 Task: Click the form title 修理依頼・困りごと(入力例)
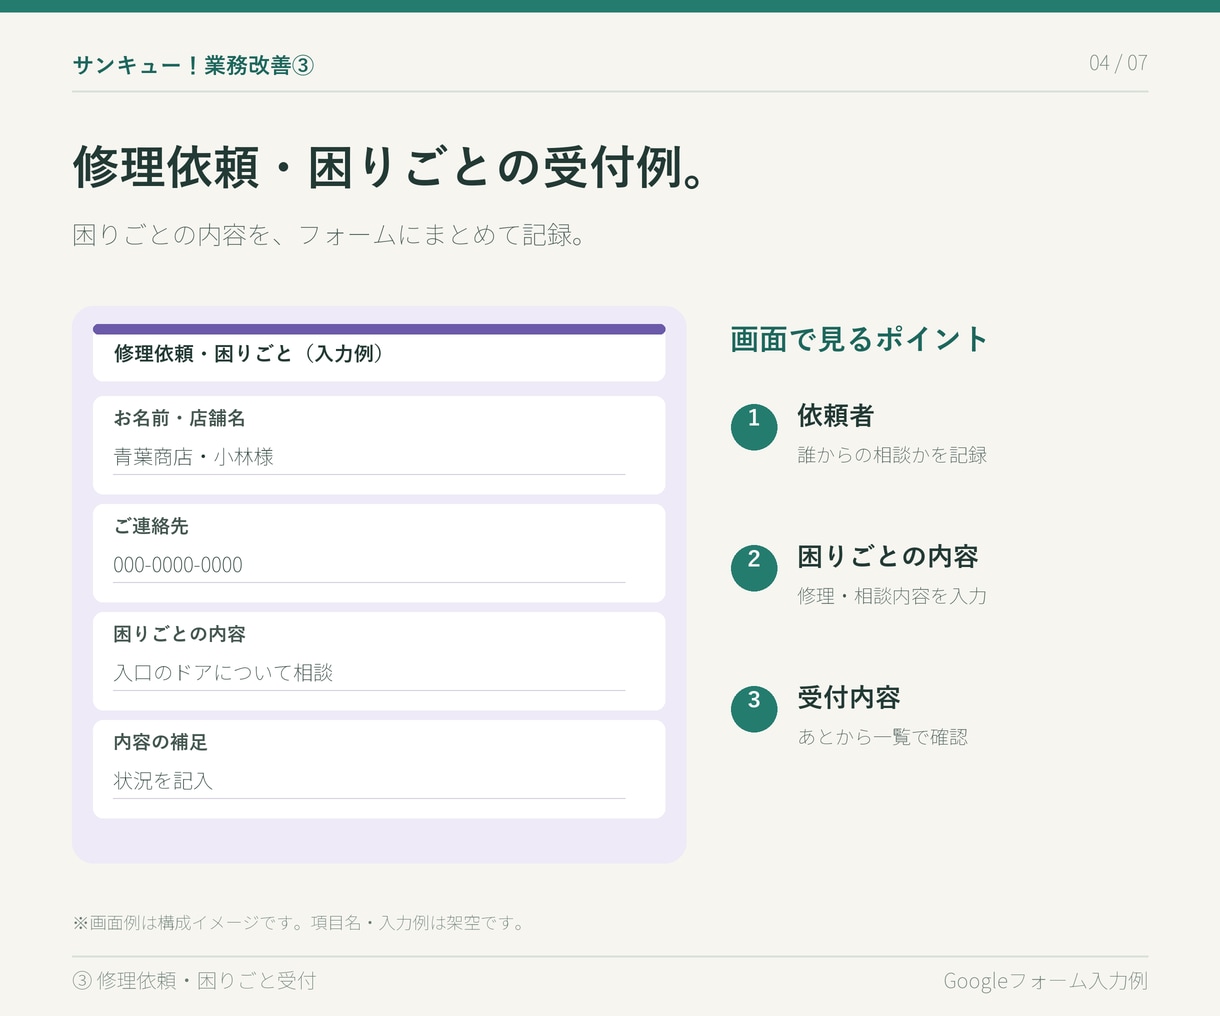250,354
